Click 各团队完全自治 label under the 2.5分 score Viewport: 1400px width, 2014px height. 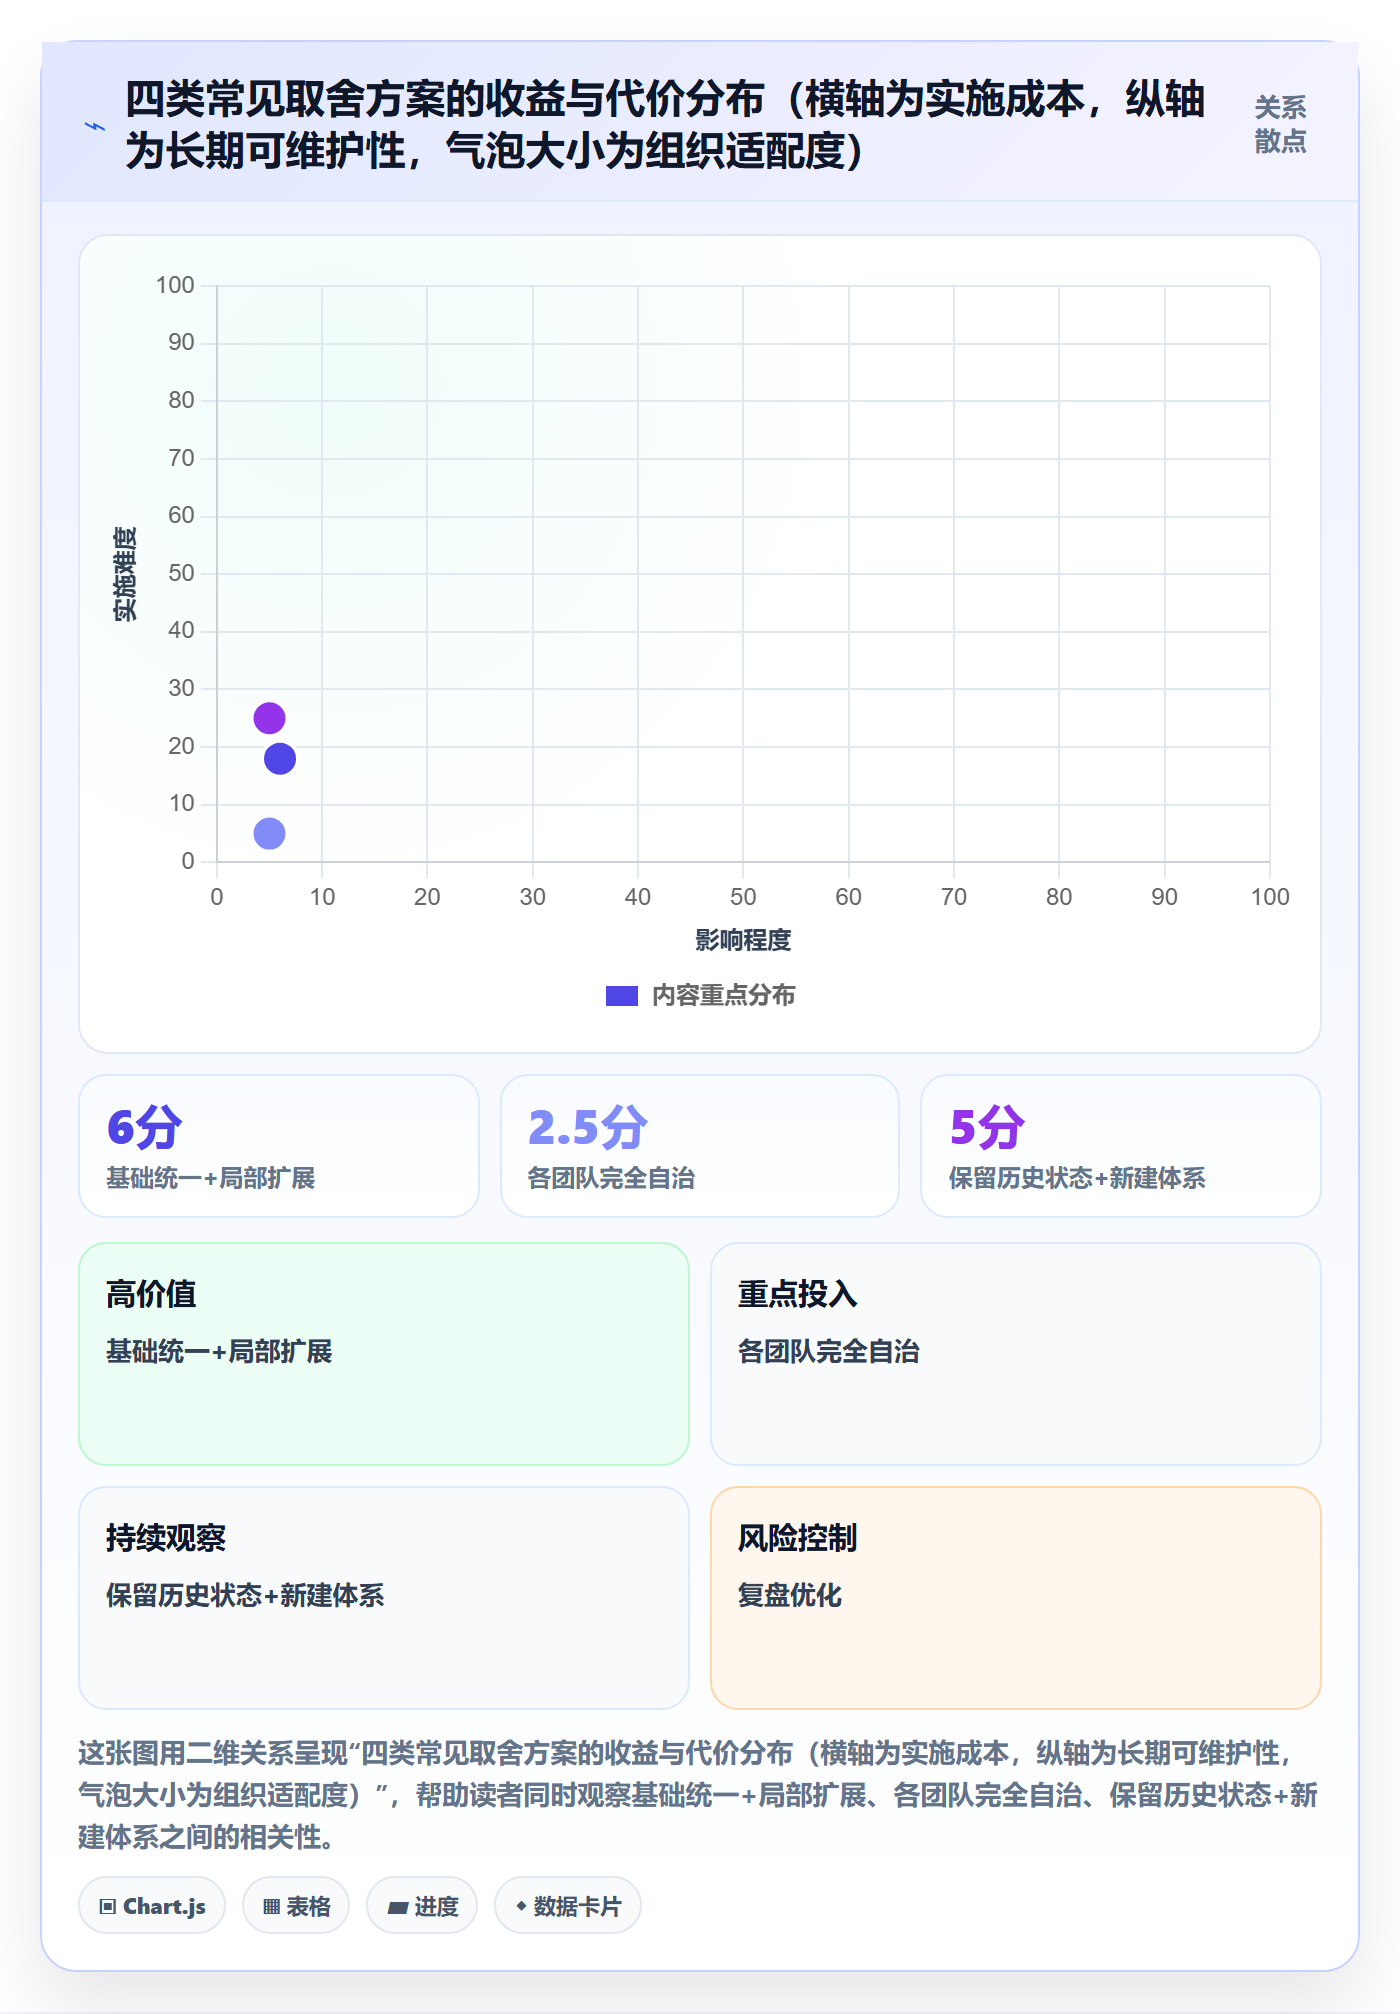611,1178
